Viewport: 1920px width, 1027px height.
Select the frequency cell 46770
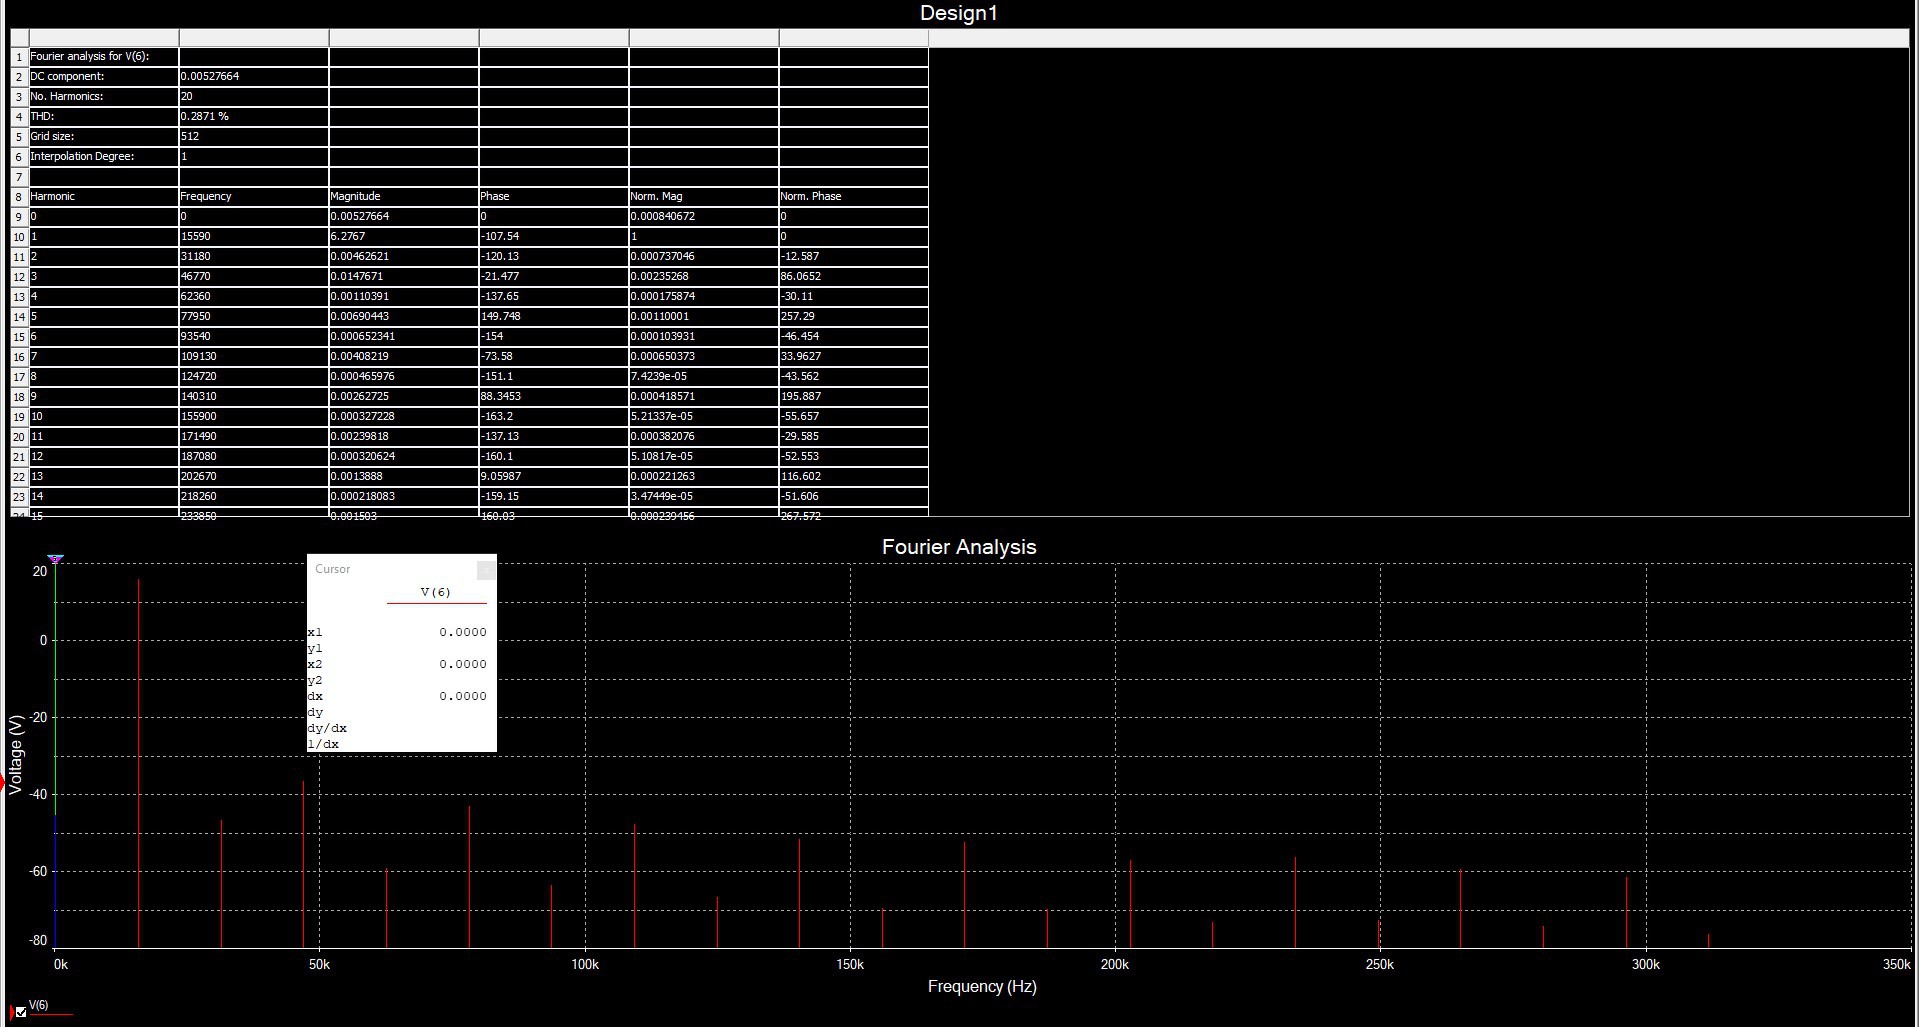click(254, 276)
